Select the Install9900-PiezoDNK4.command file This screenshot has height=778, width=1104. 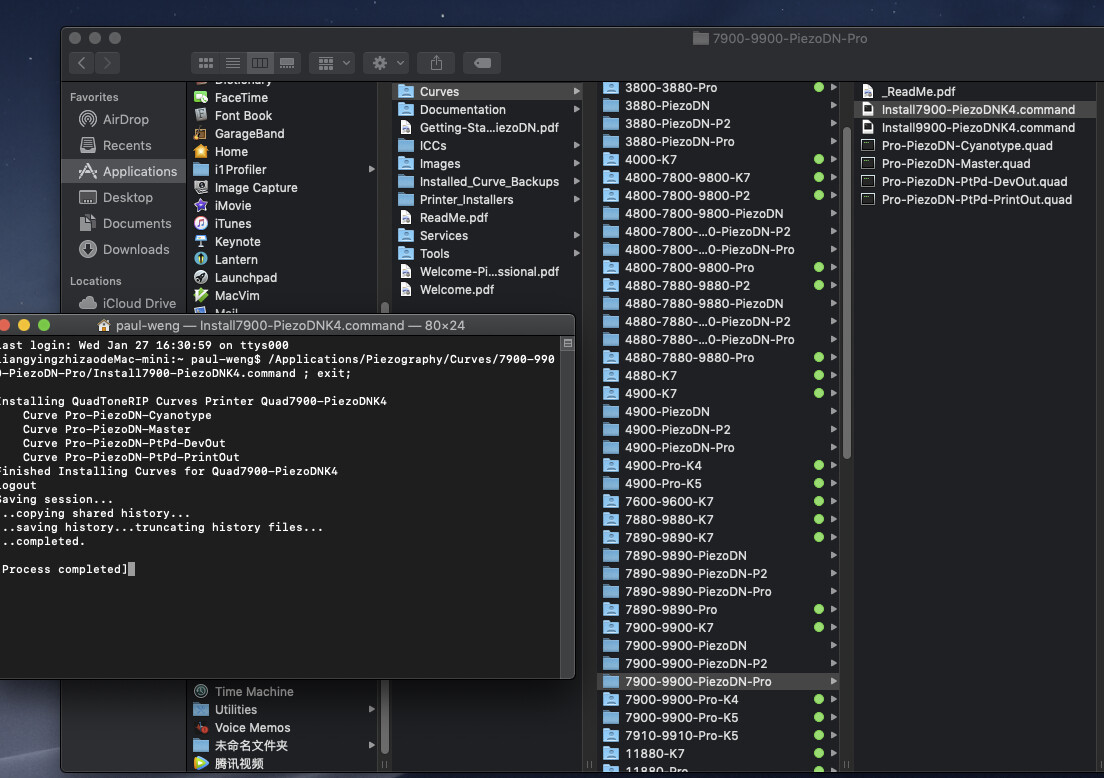tap(977, 128)
